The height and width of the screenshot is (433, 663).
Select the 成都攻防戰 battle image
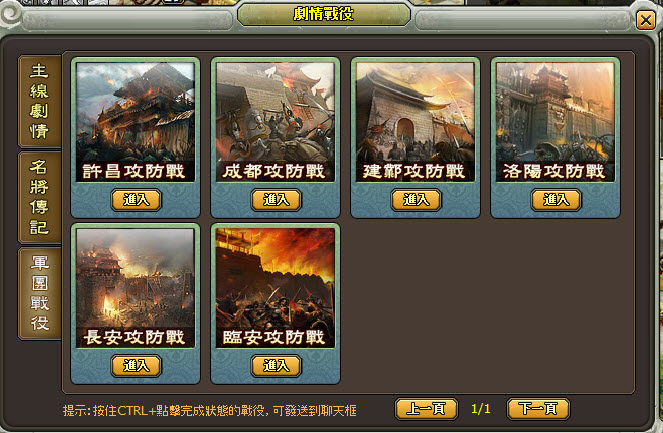click(x=275, y=122)
